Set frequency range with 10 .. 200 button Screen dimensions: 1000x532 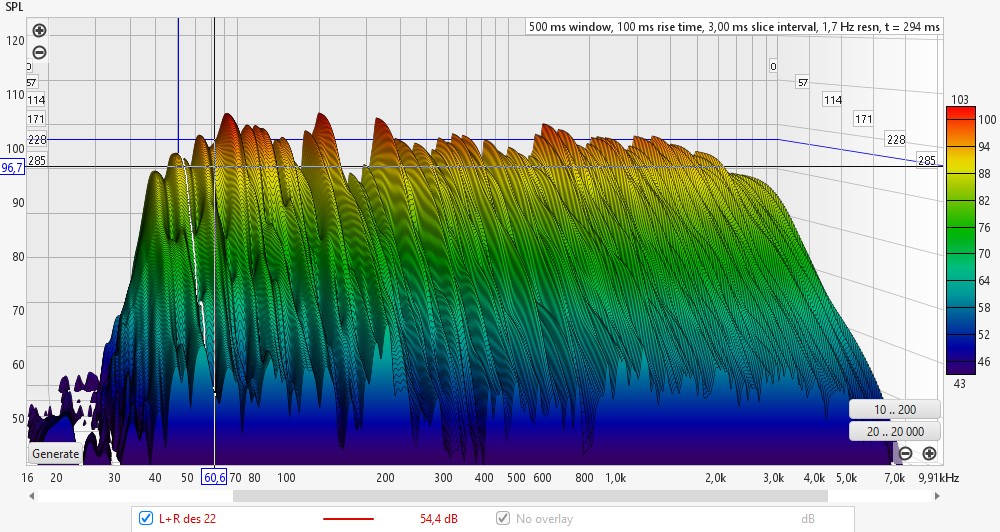(894, 410)
